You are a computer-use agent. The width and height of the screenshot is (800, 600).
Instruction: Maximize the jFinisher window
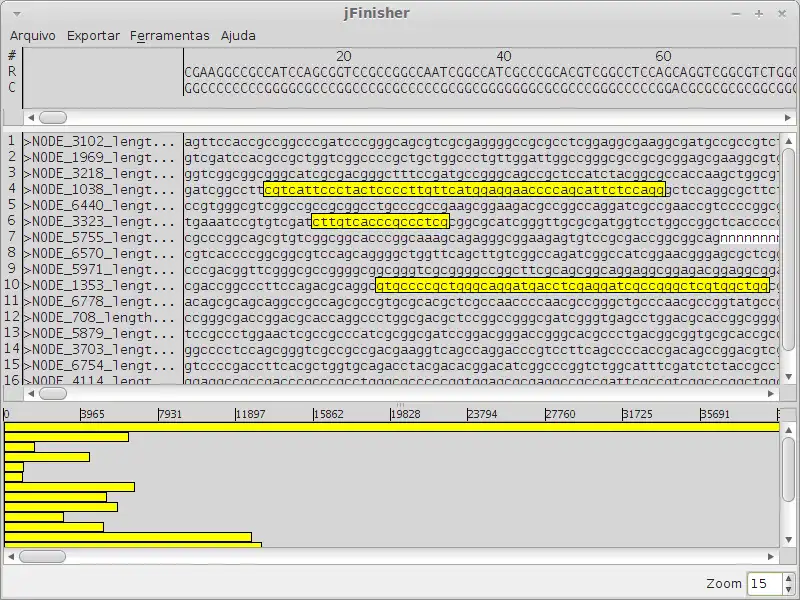(x=759, y=14)
